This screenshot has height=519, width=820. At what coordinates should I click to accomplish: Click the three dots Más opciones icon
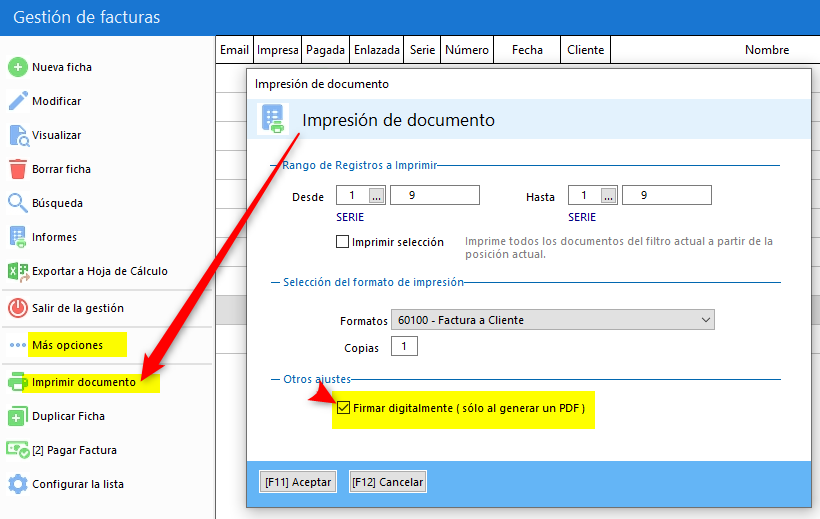click(18, 345)
